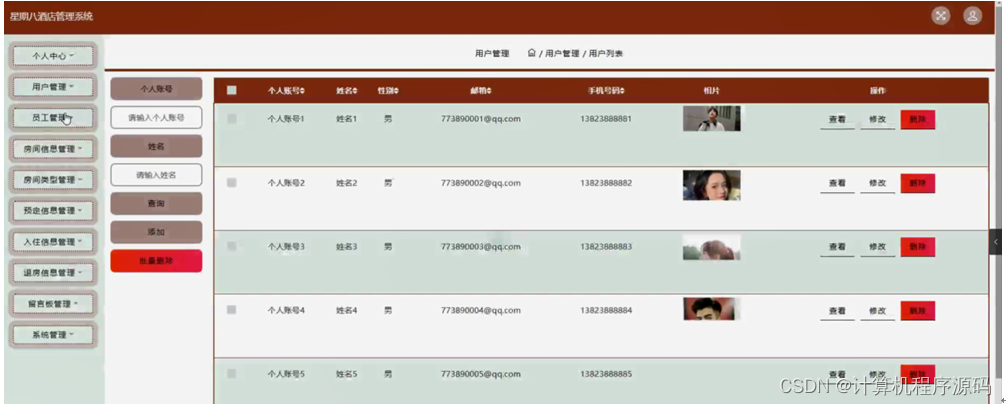Check the box for 个人账号2 row
The width and height of the screenshot is (1006, 405).
pos(232,183)
